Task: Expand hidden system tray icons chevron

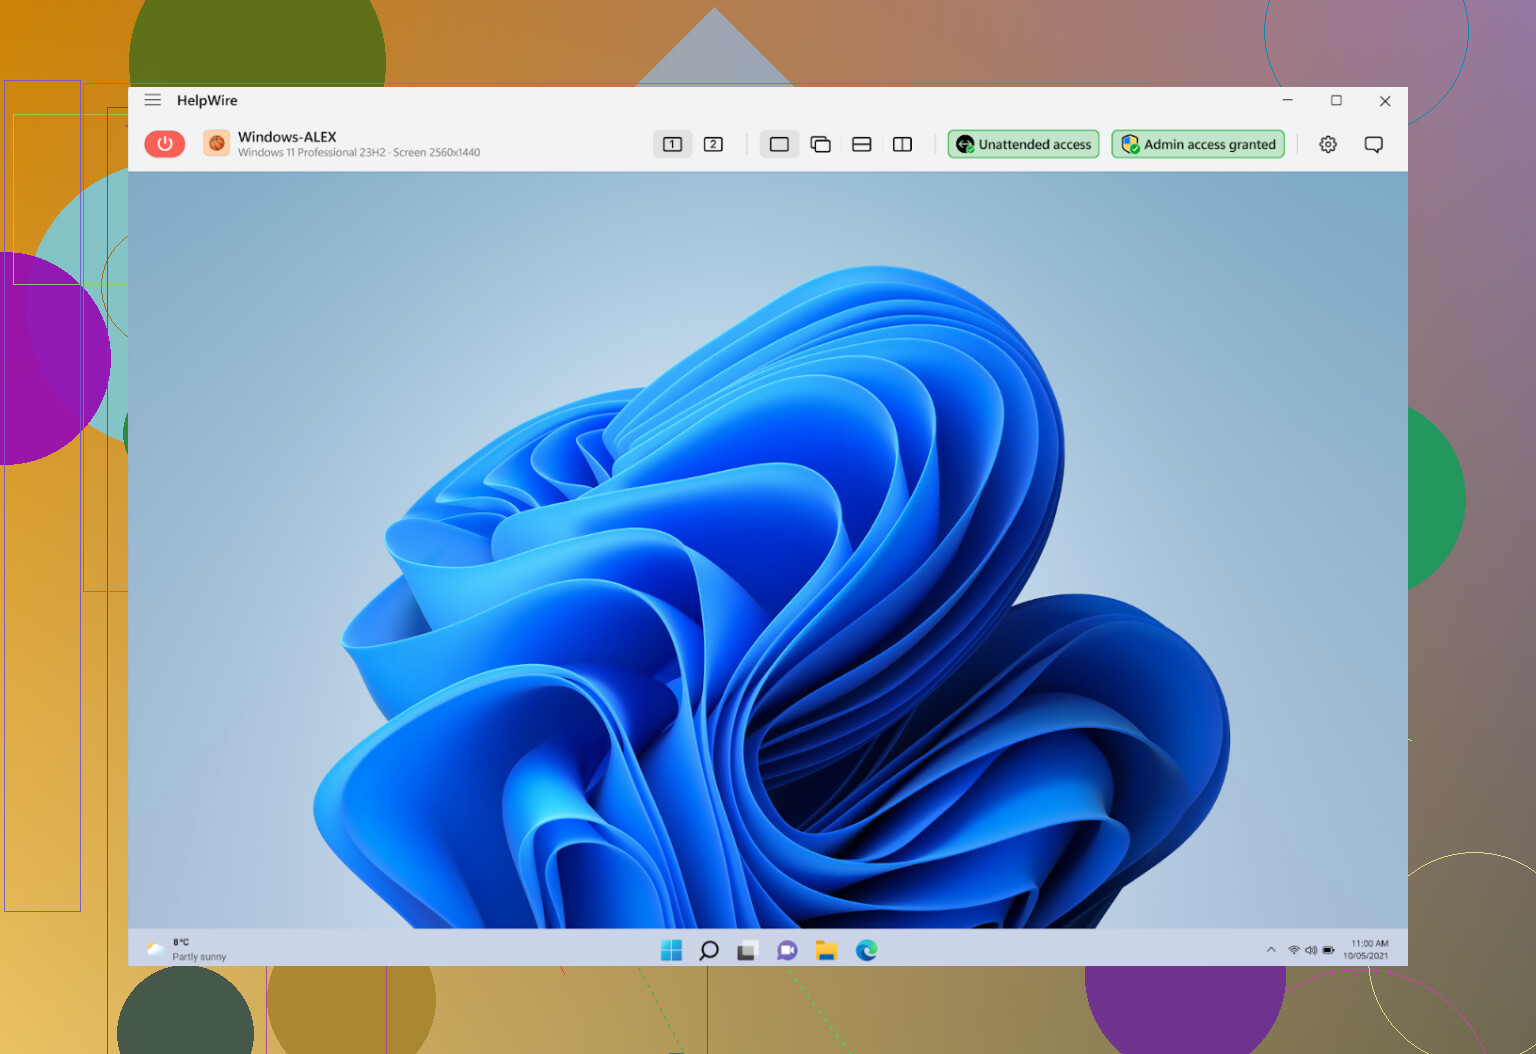Action: click(1271, 950)
